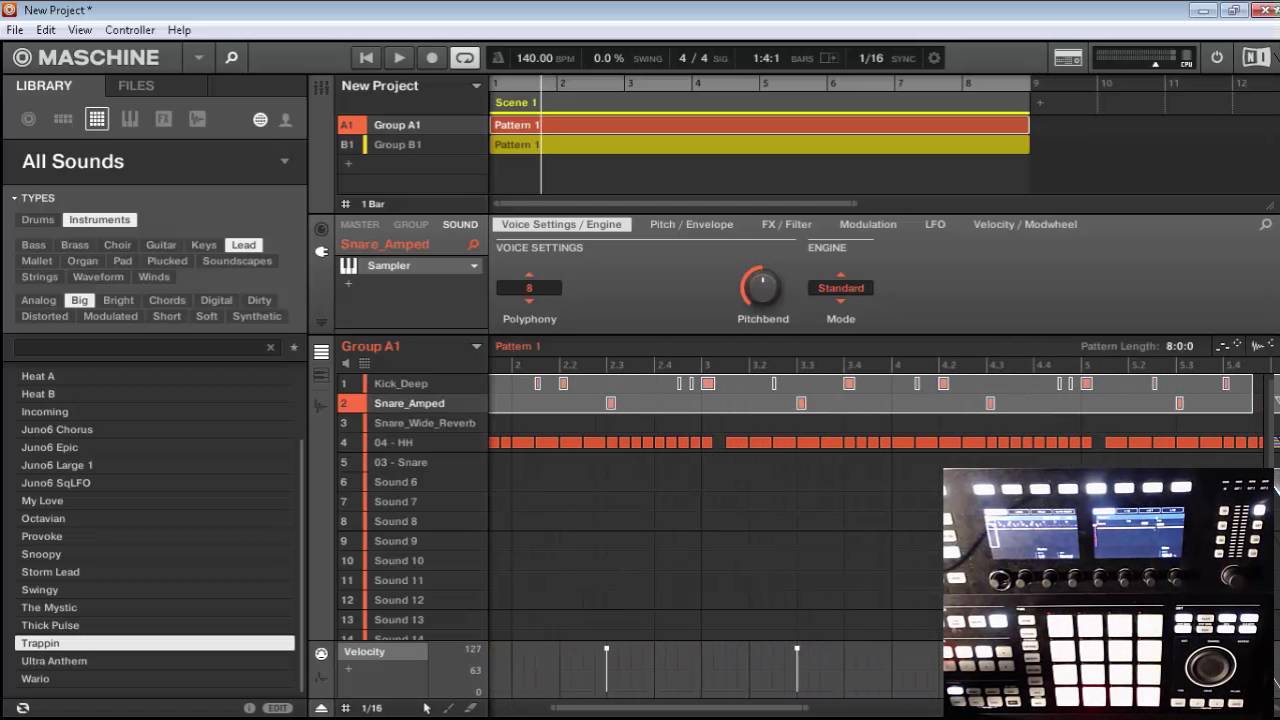Click the restart transport button
This screenshot has width=1280, height=720.
click(366, 58)
